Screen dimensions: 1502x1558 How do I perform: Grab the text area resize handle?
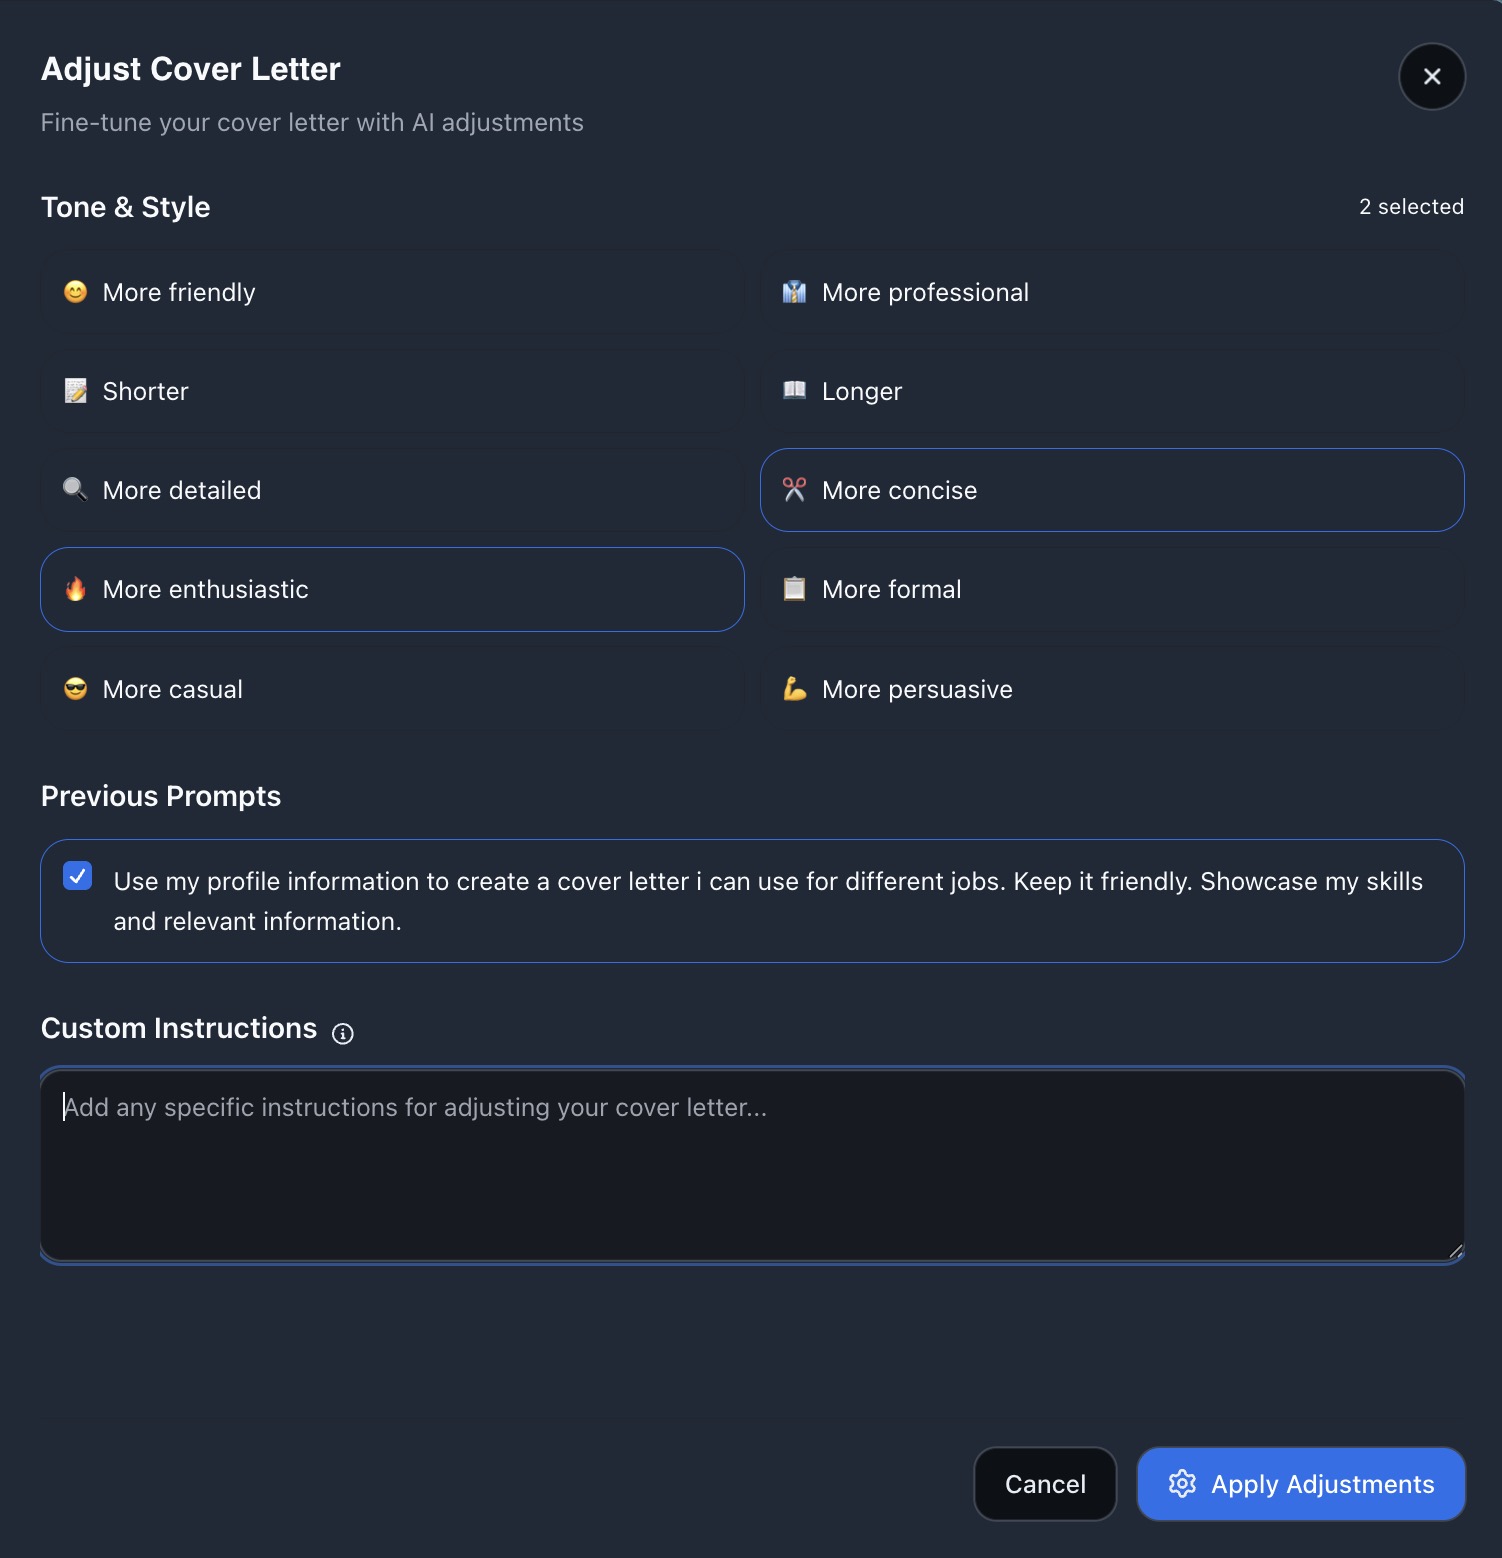click(x=1455, y=1250)
